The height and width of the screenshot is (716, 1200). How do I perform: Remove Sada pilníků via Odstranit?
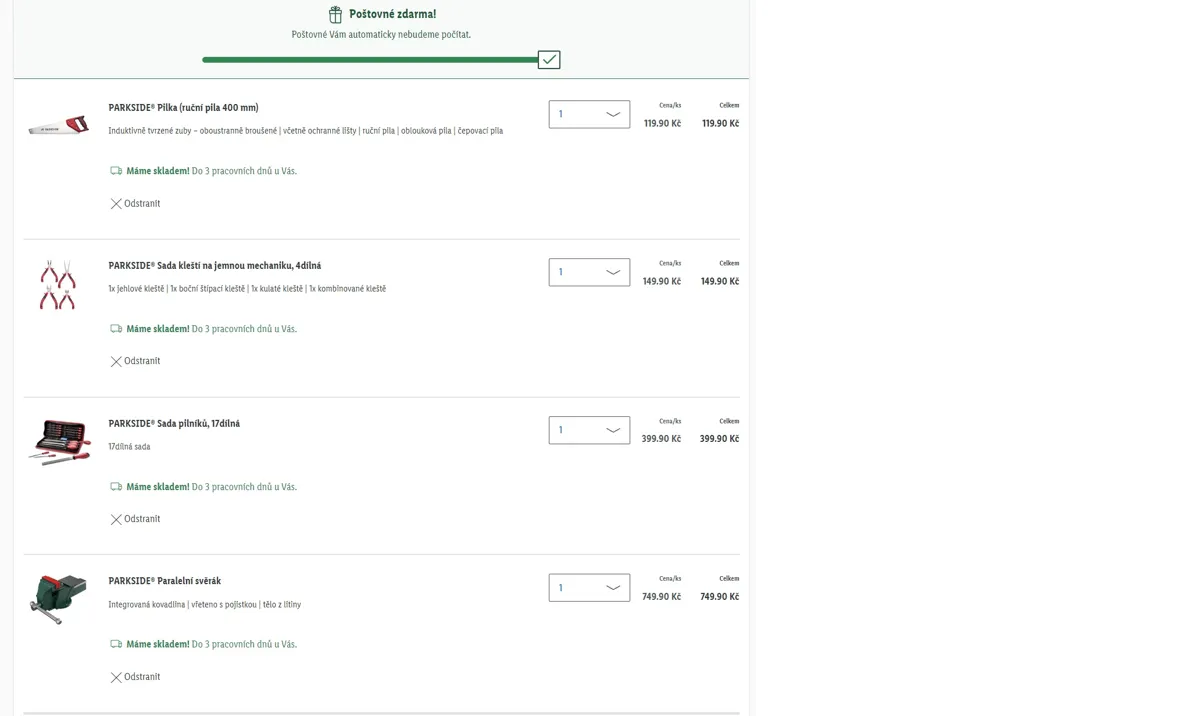click(135, 519)
